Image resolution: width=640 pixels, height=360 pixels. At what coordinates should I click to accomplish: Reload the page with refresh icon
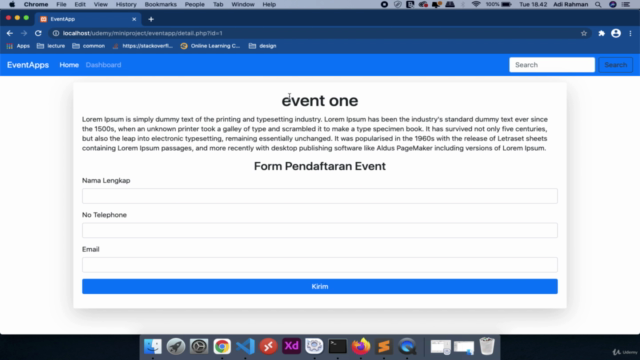[38, 33]
